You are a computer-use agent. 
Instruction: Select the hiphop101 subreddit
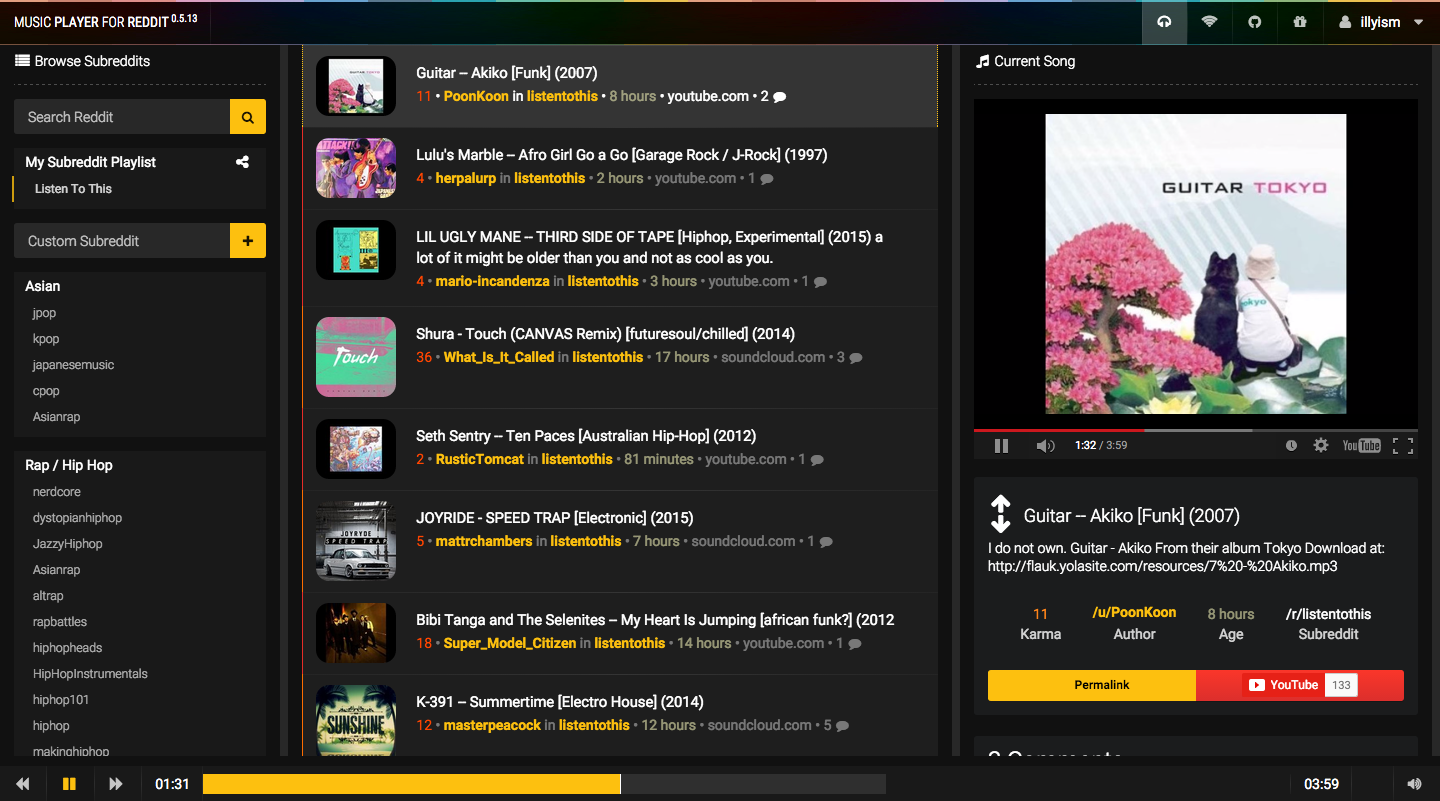coord(60,700)
